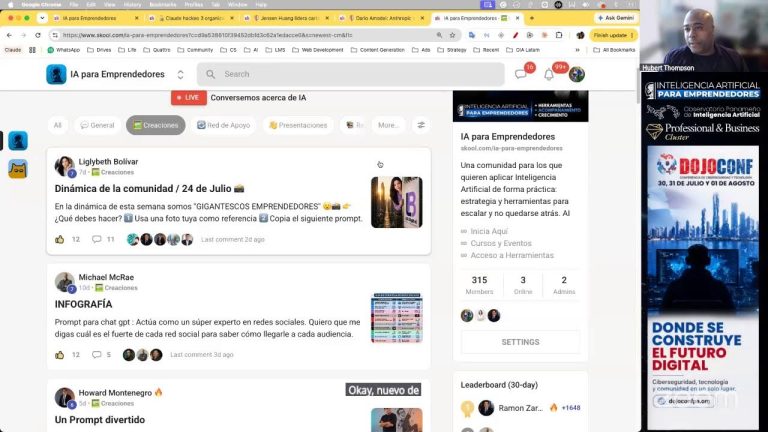Open Howard Montenegro's profile avatar

click(64, 398)
